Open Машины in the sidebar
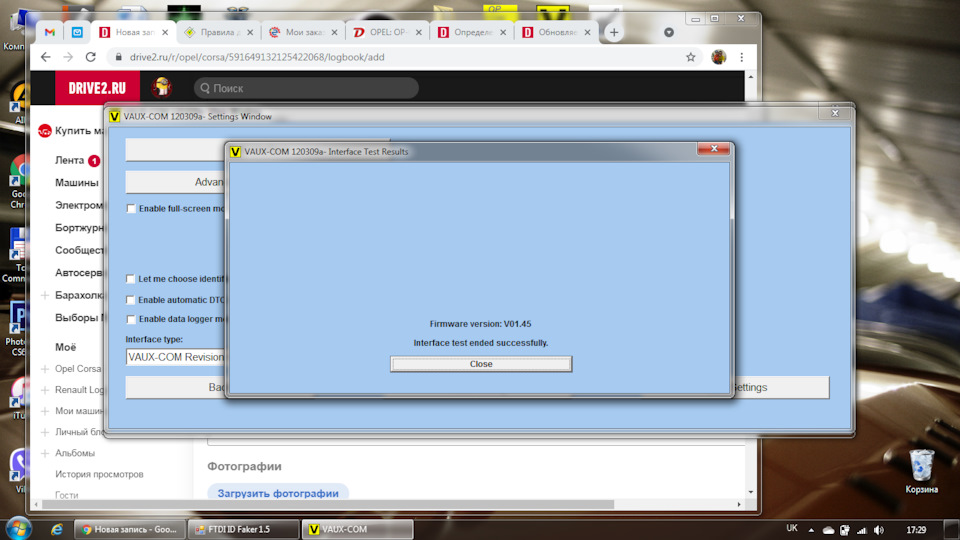This screenshot has width=960, height=540. click(77, 182)
